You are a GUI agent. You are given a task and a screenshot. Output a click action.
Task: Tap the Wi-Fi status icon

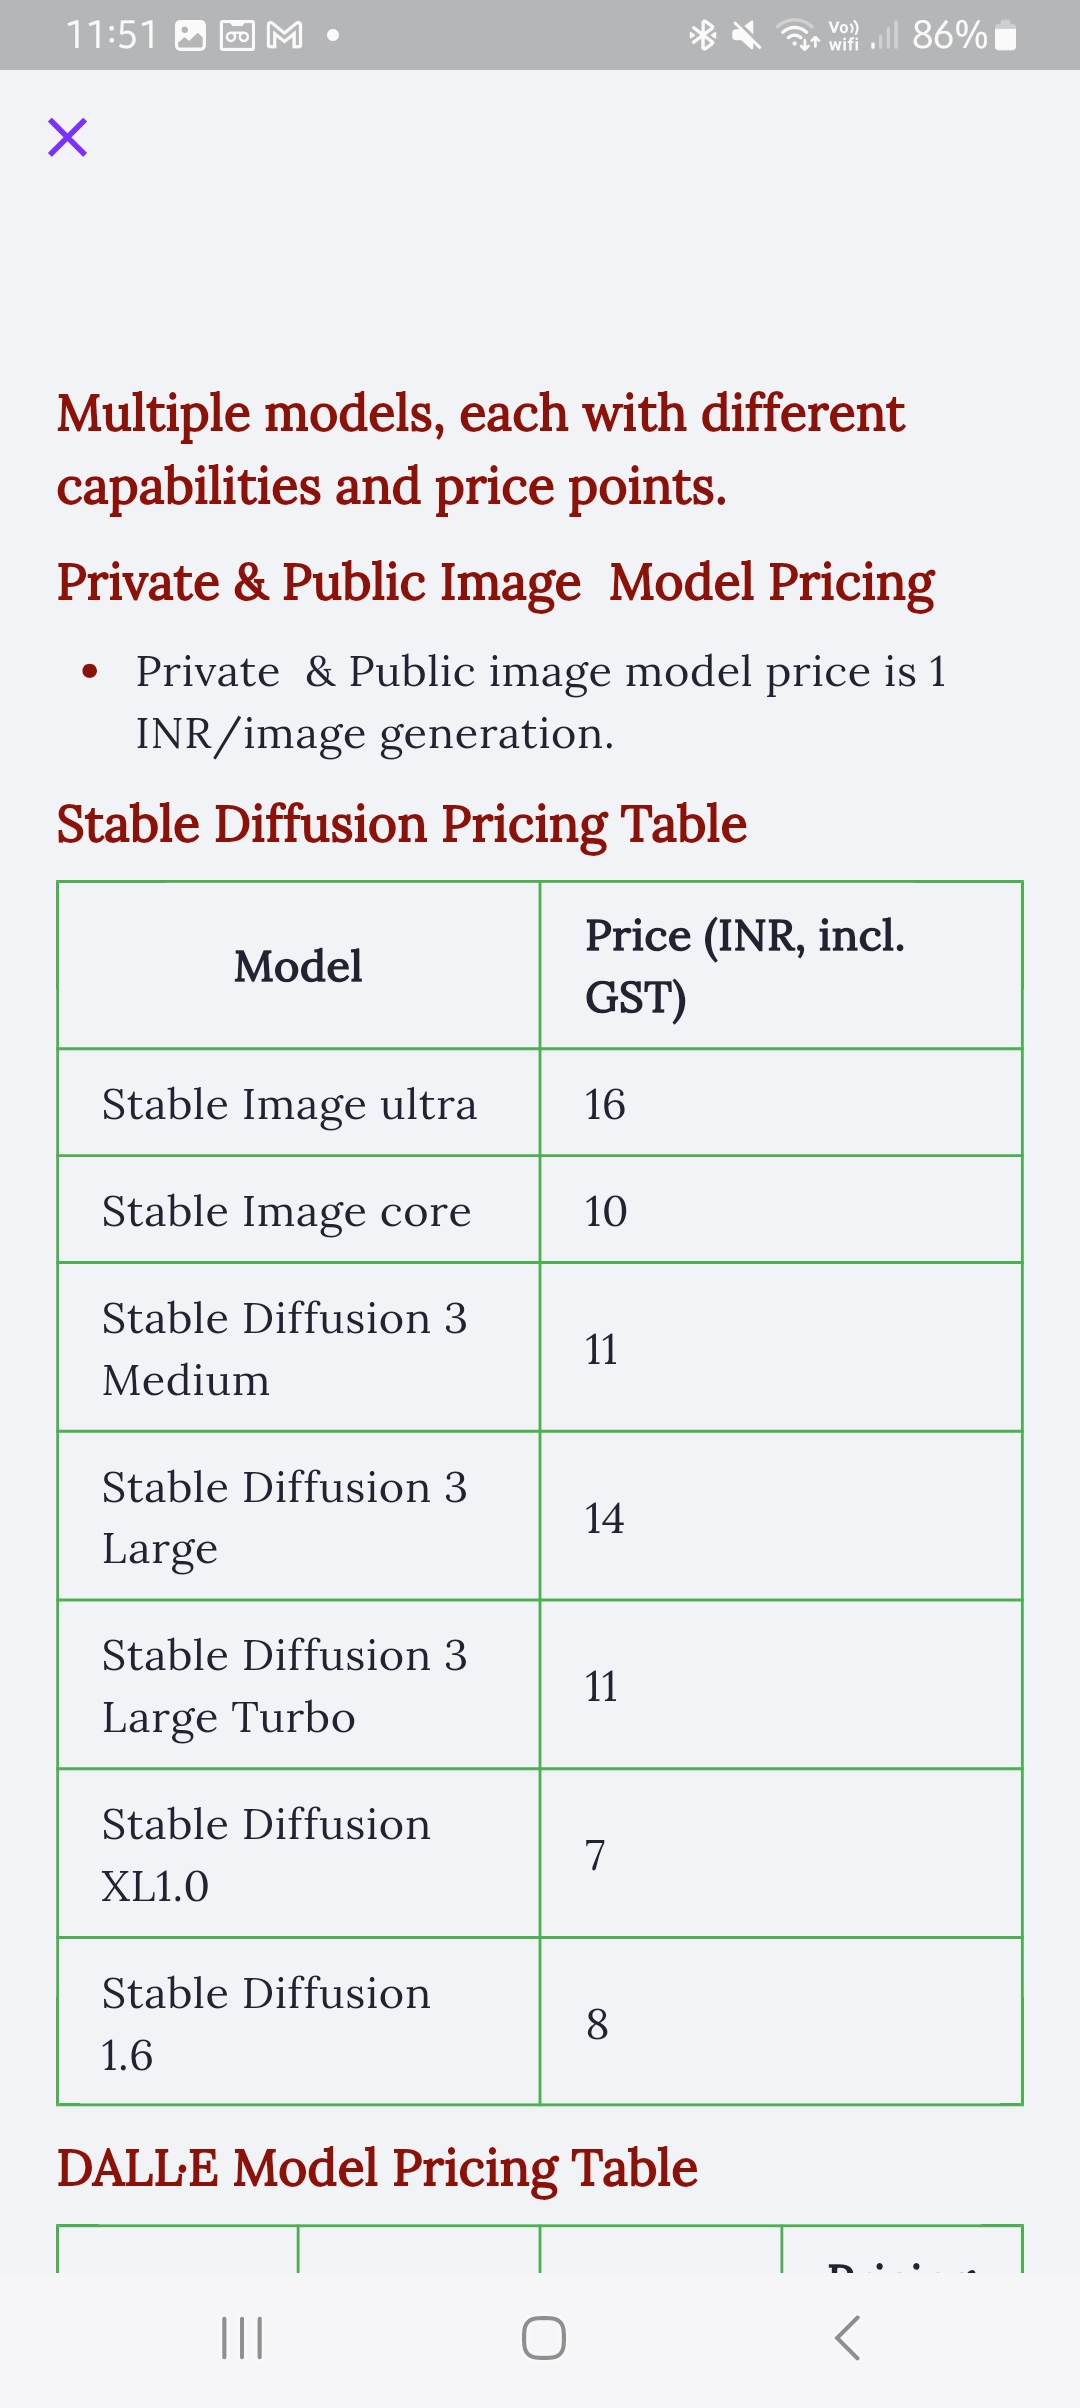[x=798, y=36]
